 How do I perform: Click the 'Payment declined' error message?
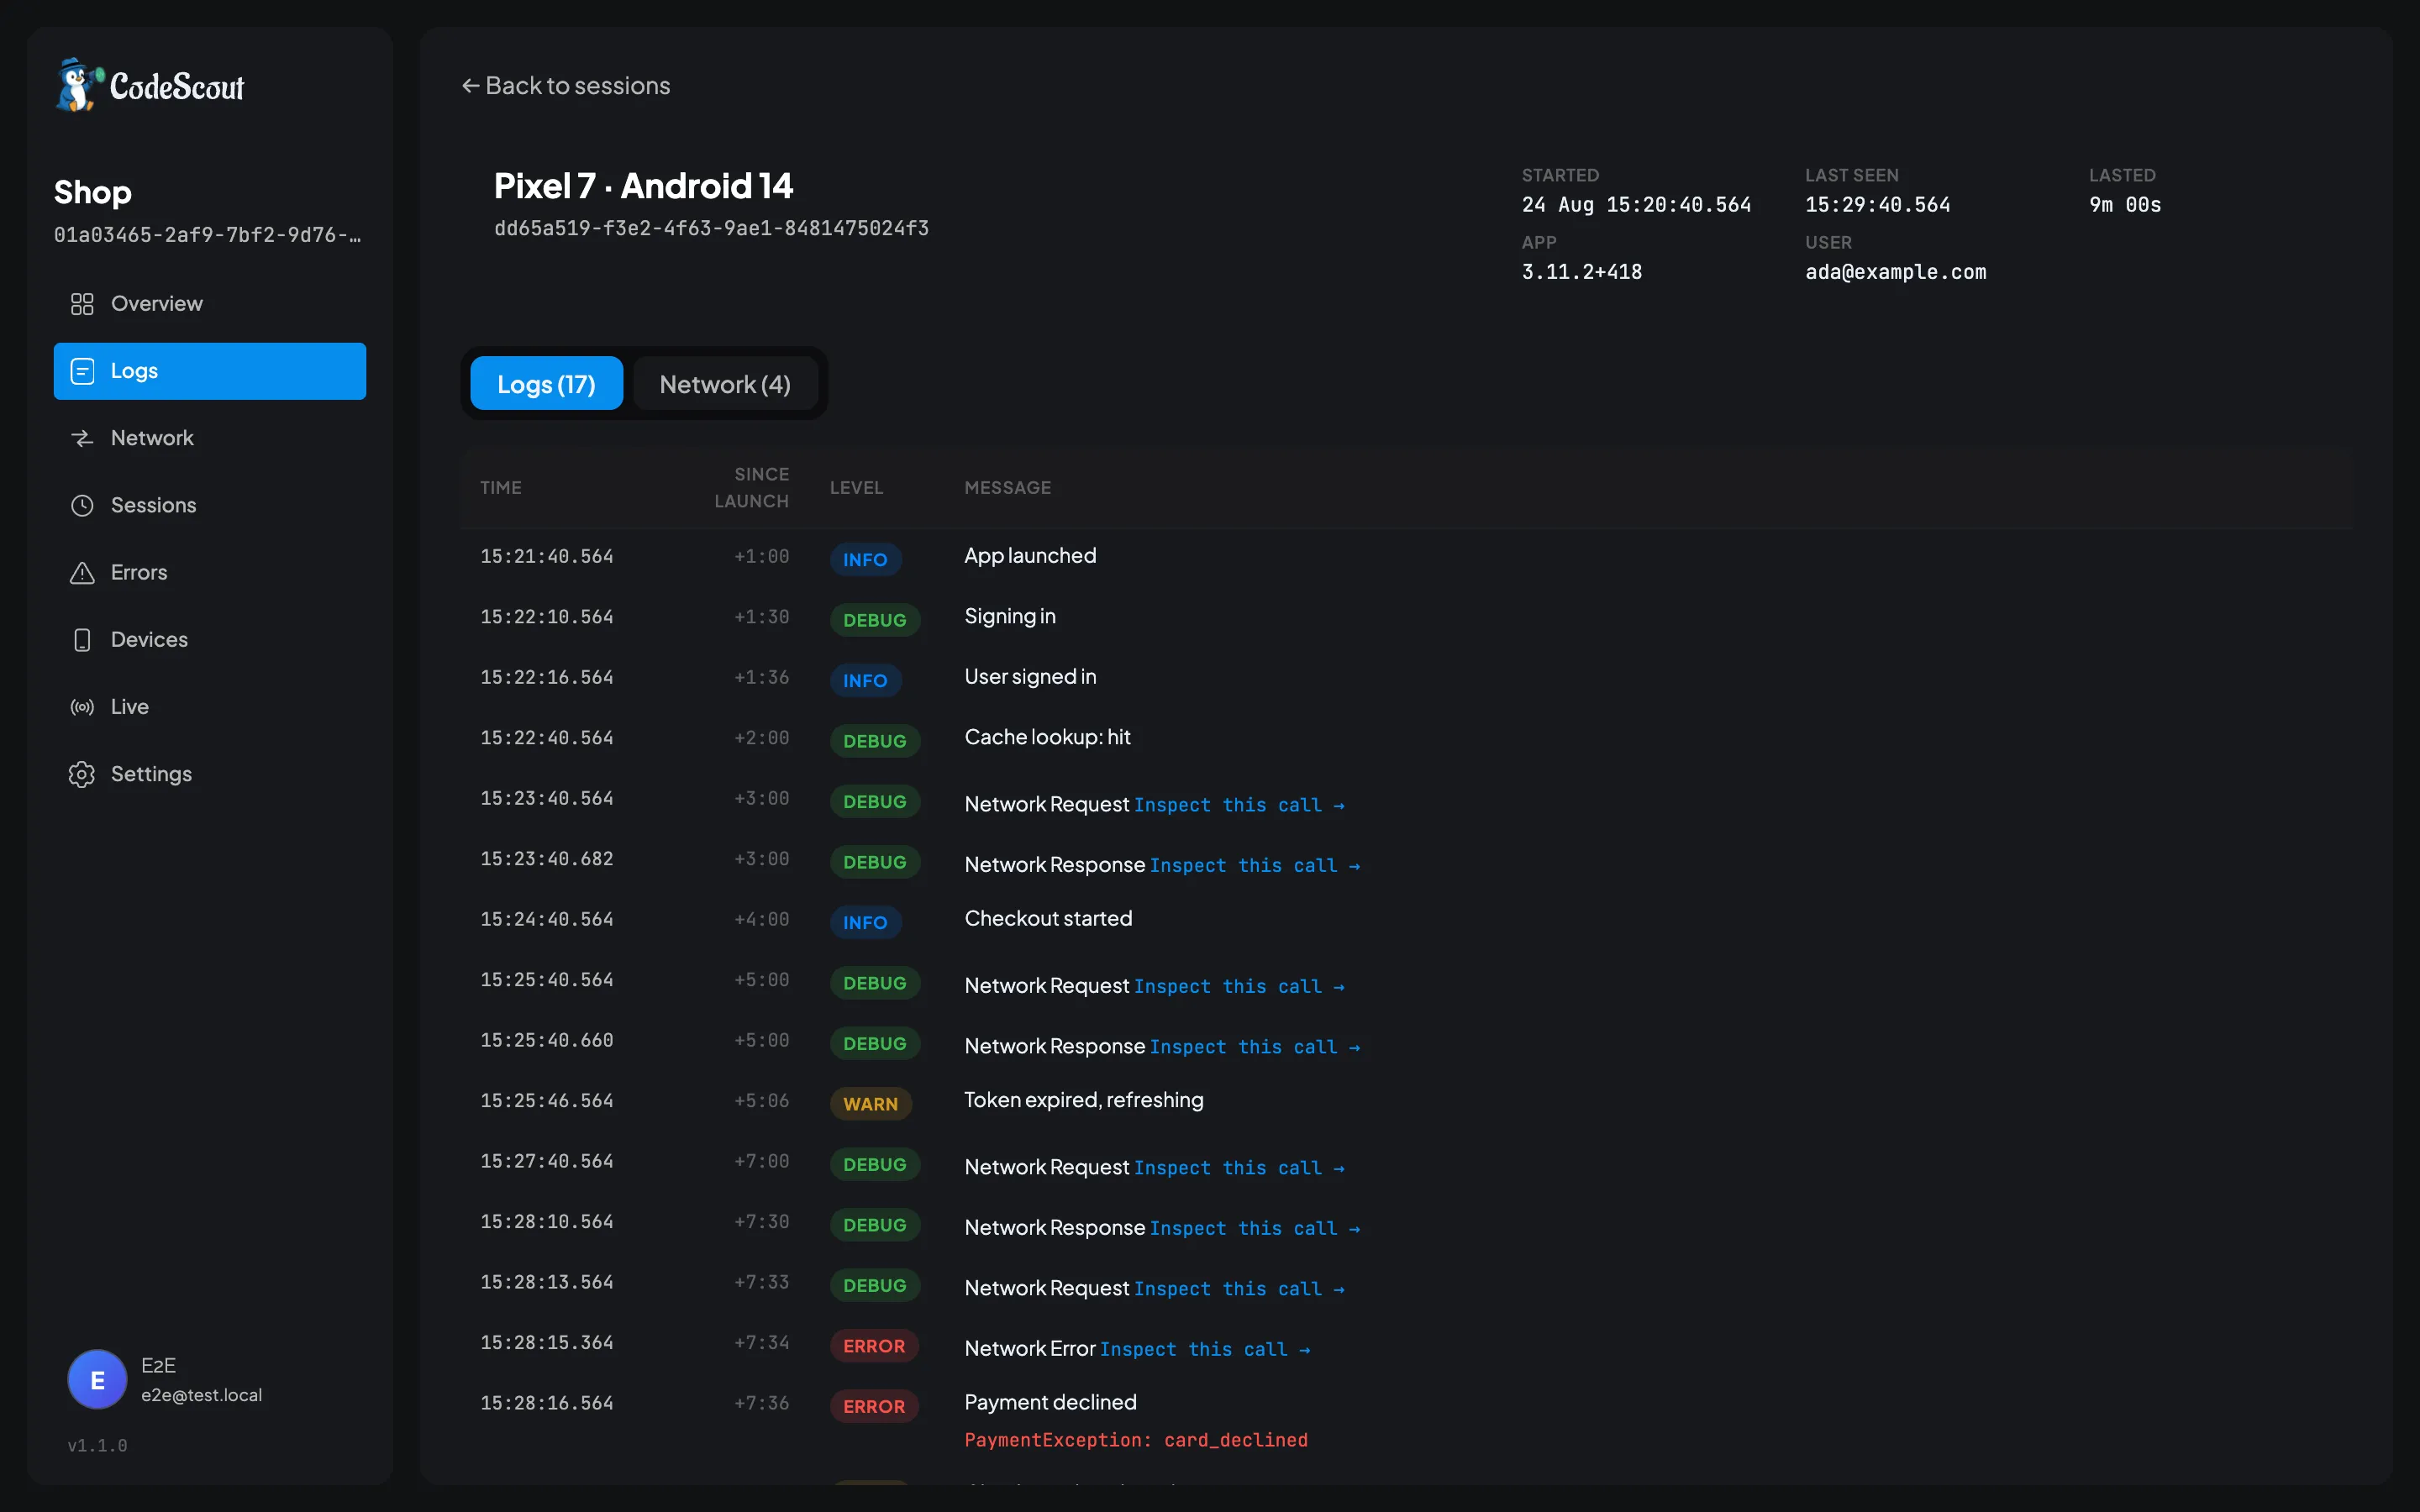[x=1050, y=1403]
